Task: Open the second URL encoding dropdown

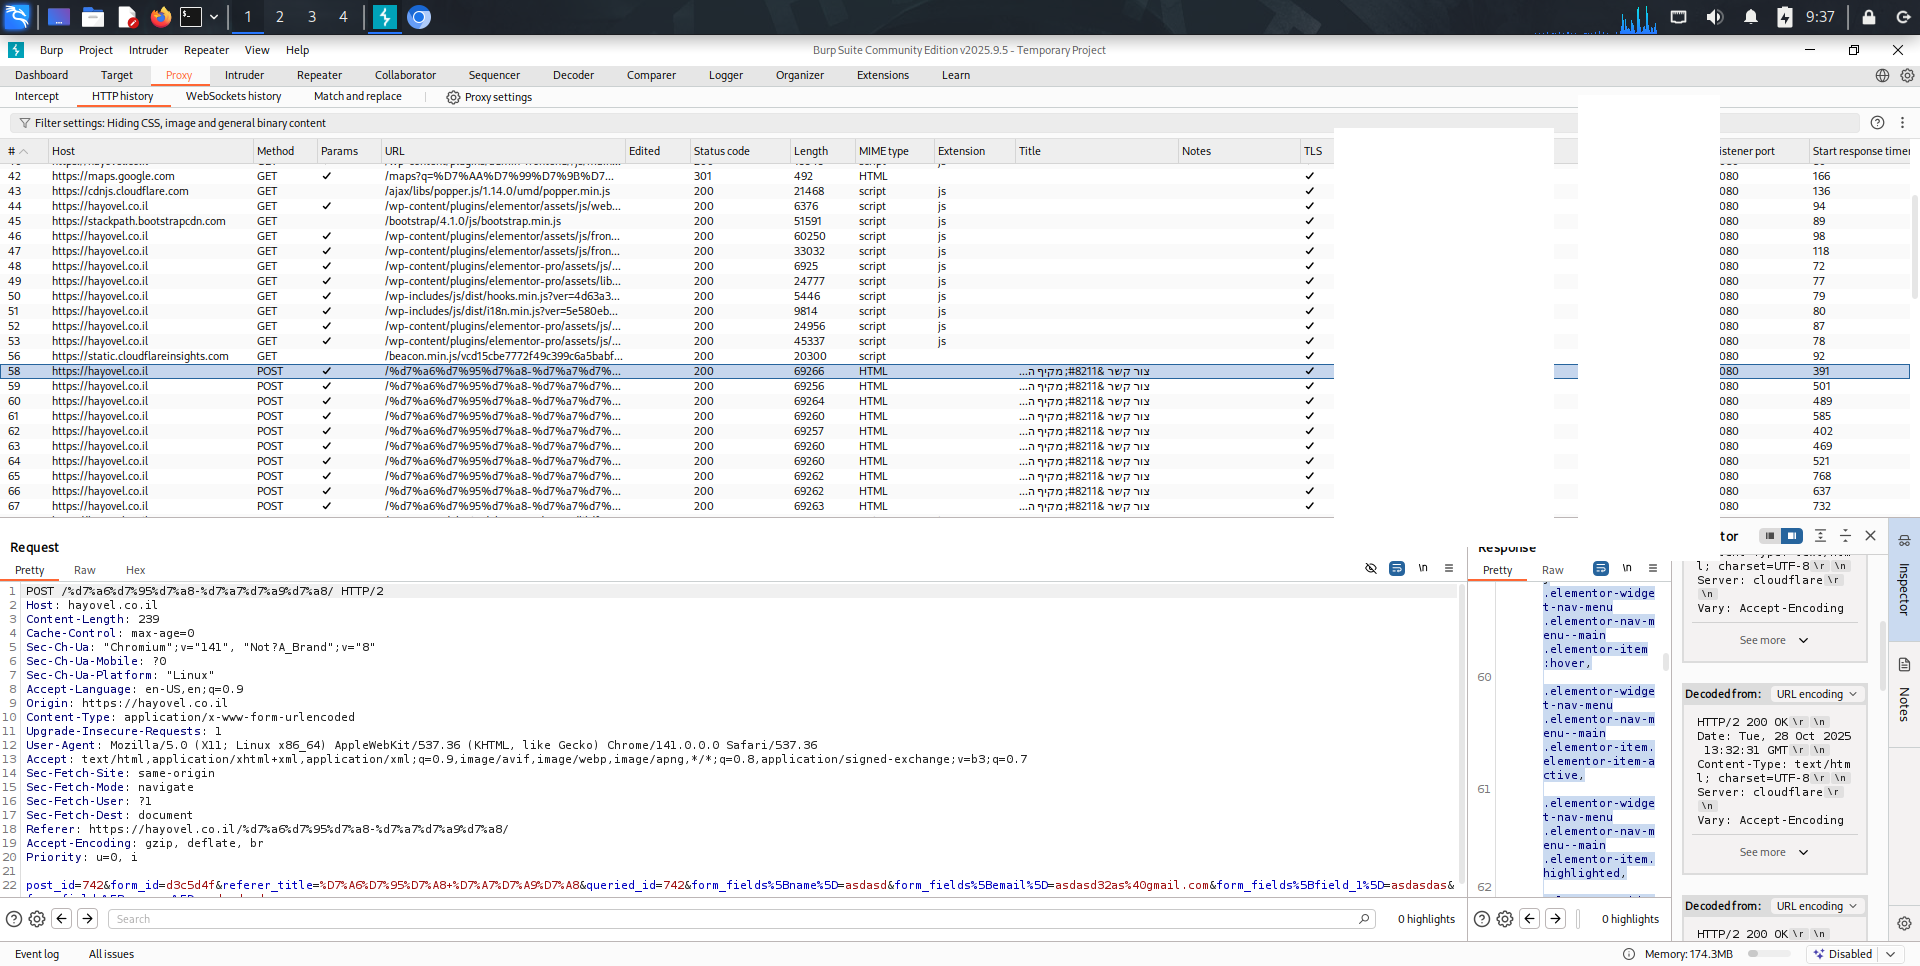Action: point(1817,906)
